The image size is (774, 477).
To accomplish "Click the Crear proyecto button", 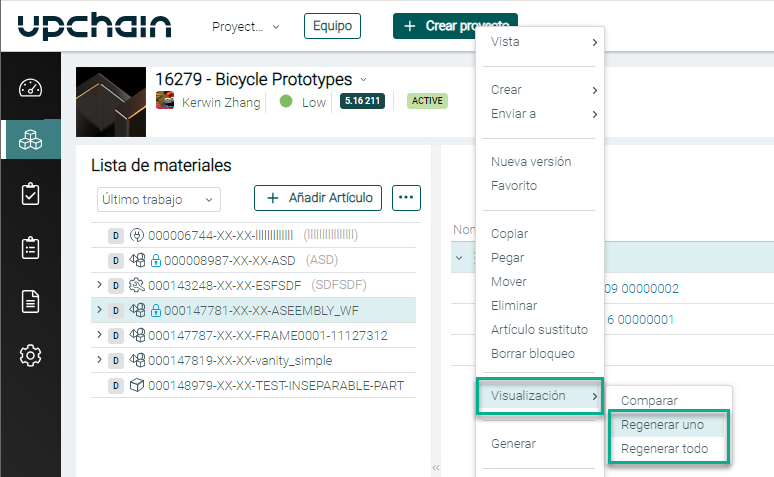I will tap(455, 26).
